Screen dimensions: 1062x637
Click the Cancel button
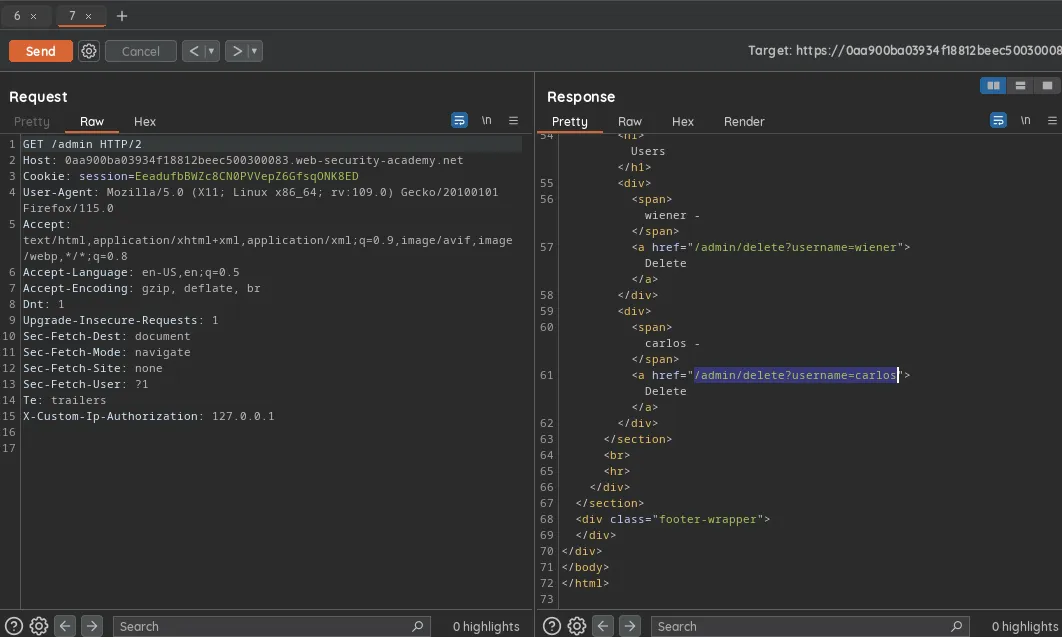141,51
